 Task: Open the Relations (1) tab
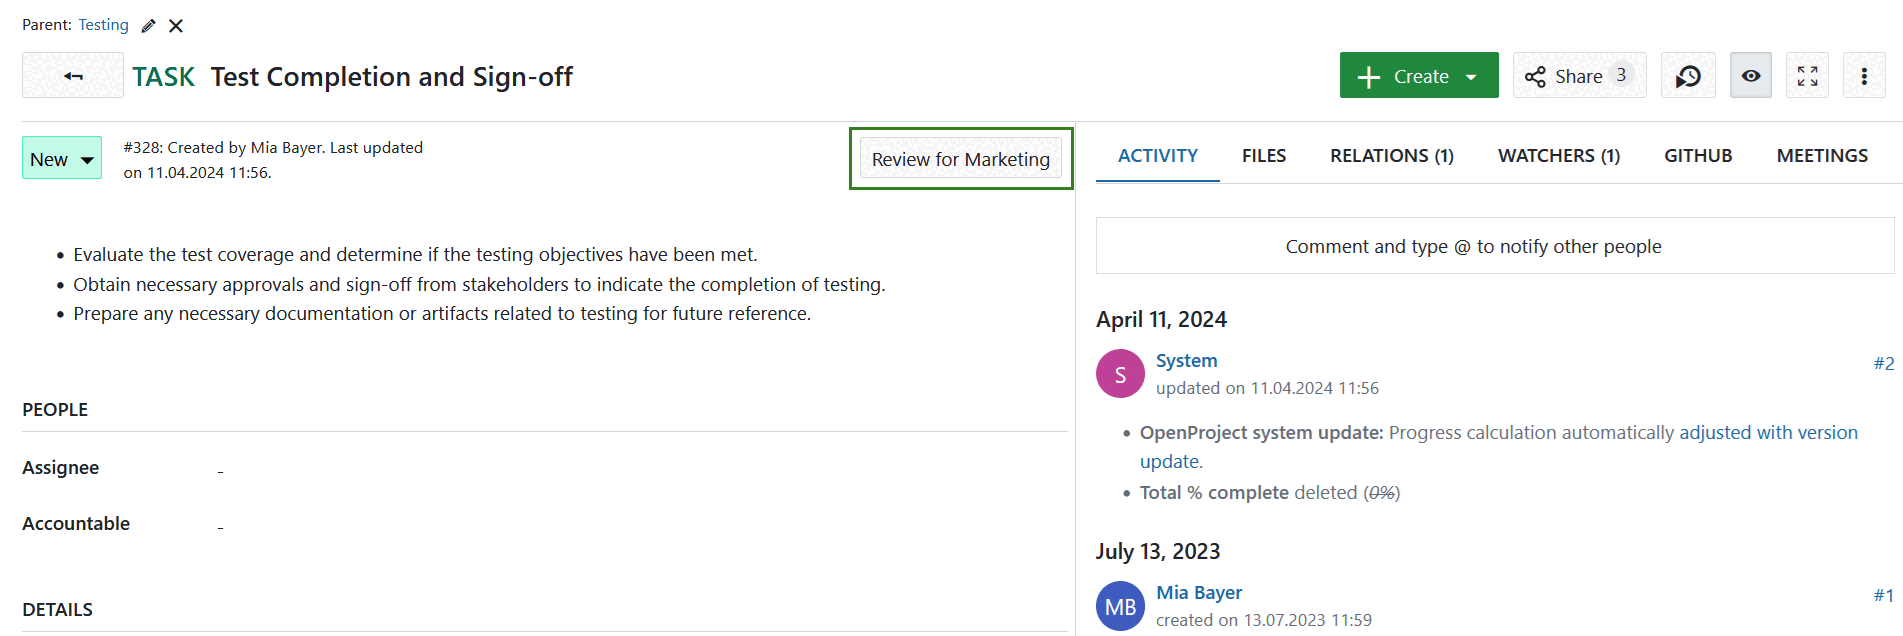coord(1391,156)
